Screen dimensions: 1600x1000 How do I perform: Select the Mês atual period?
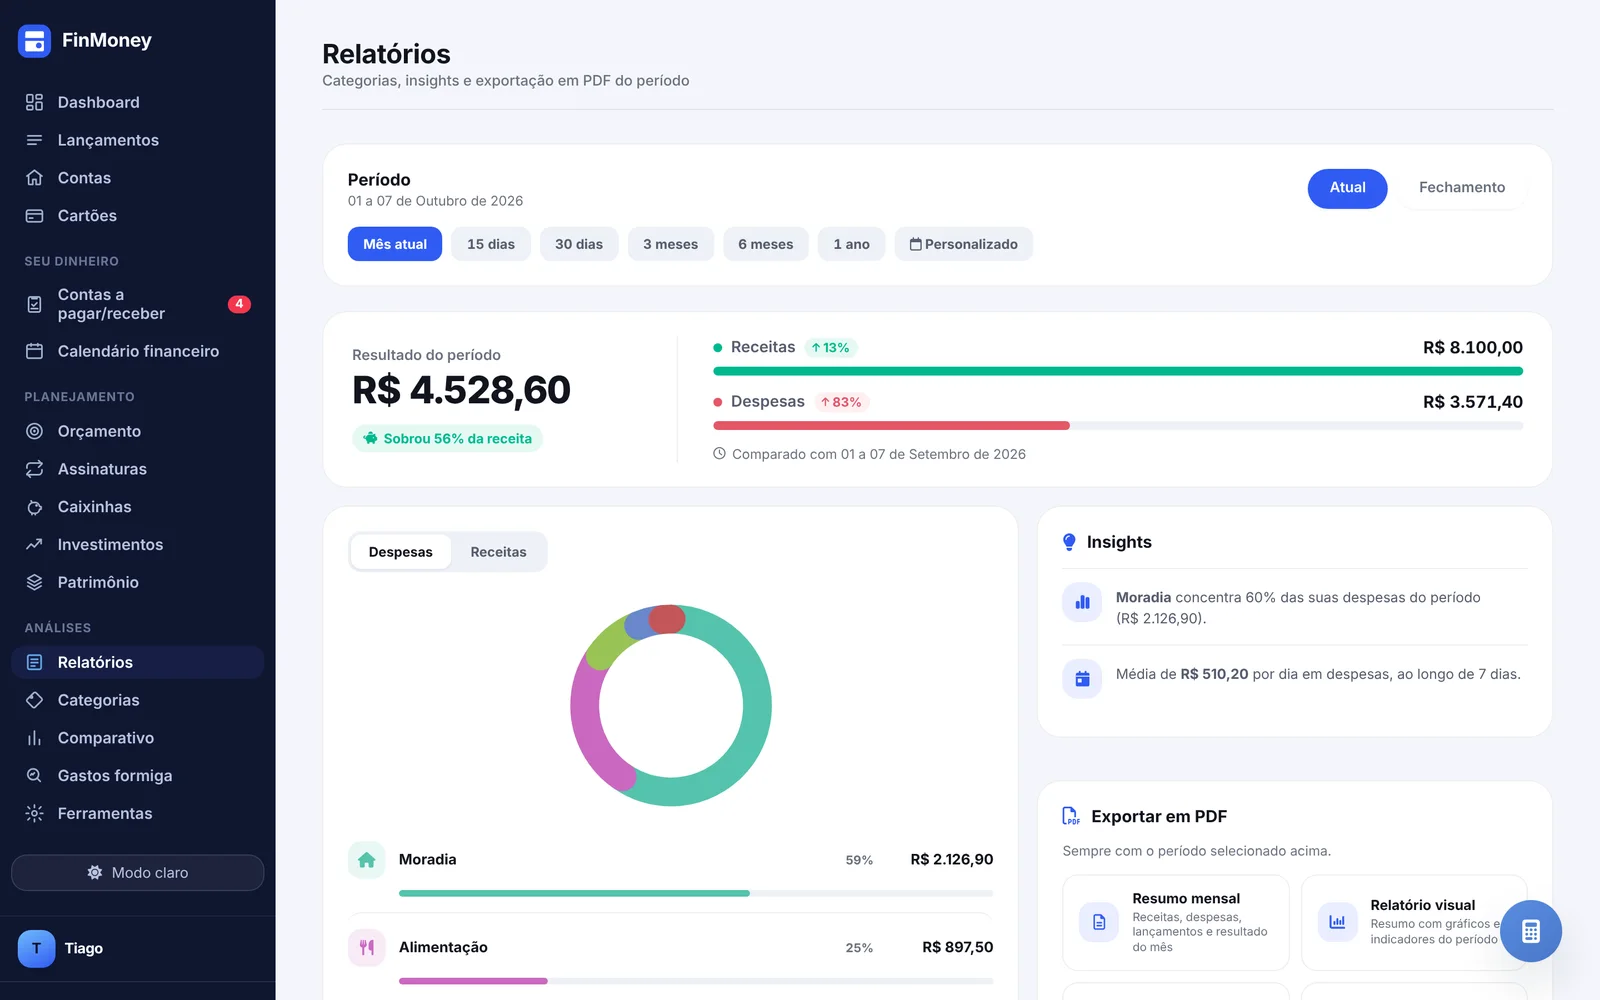[x=395, y=244]
